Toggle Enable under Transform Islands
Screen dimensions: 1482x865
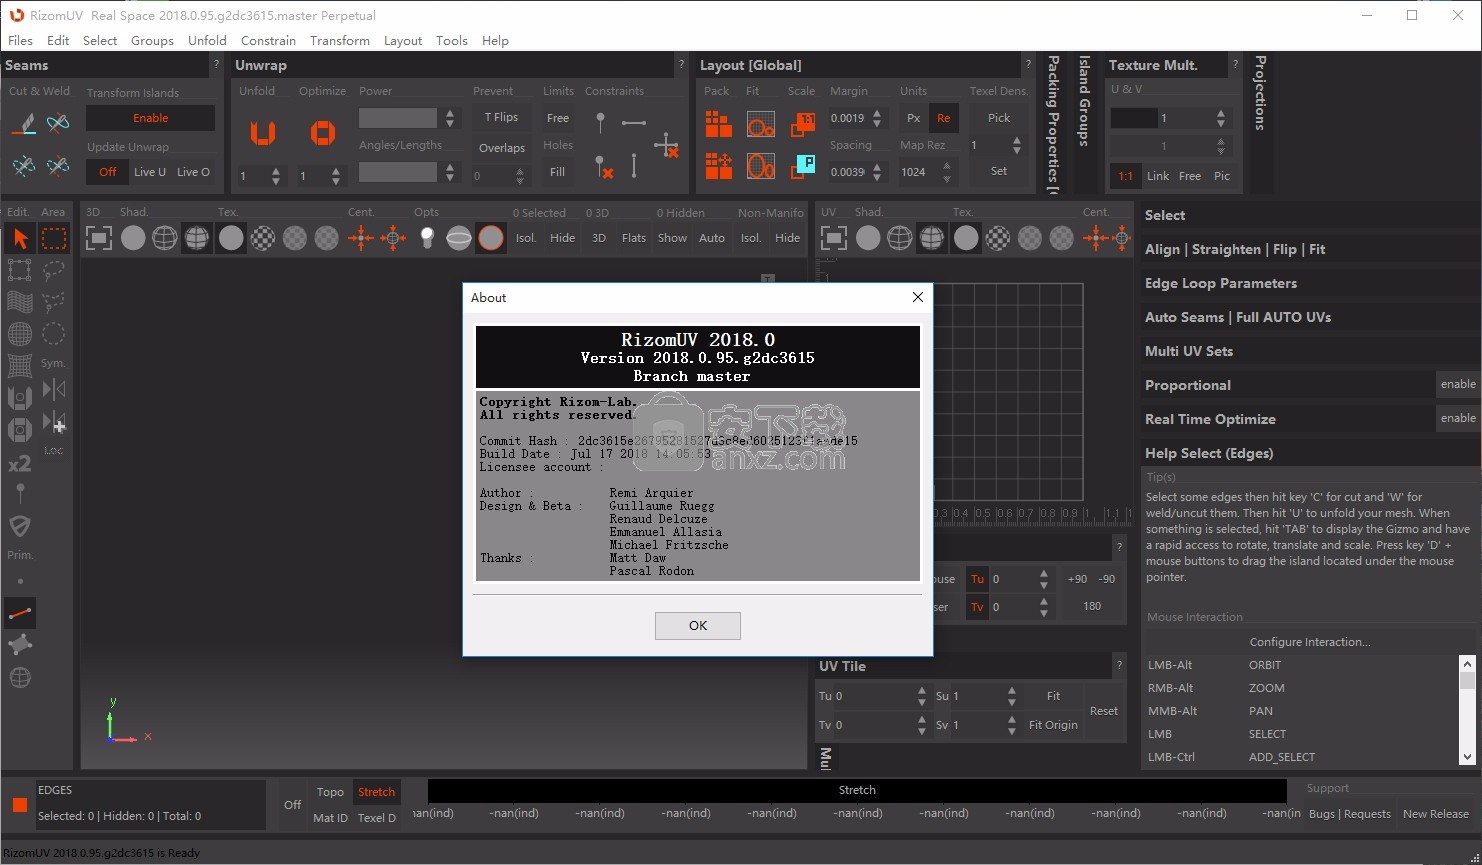point(150,118)
